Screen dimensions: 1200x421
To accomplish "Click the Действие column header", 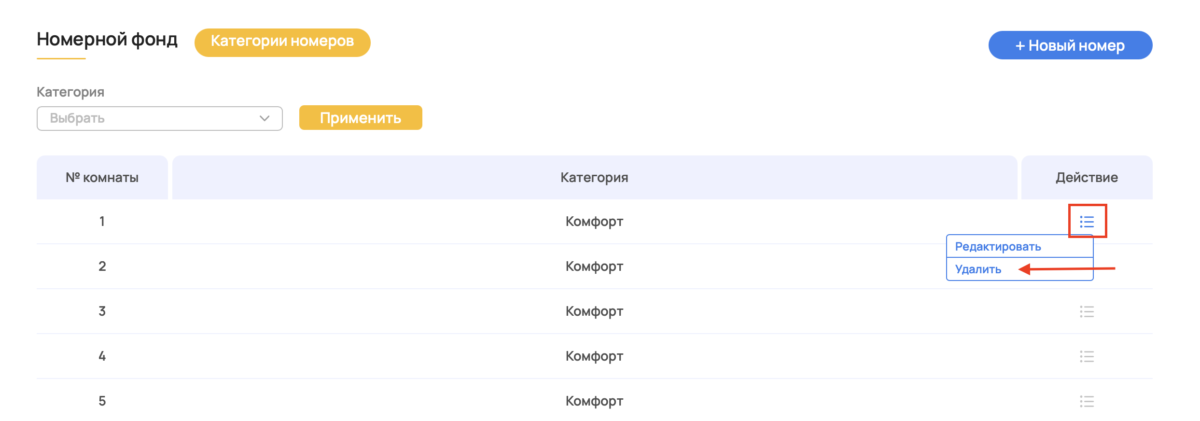I will (x=1086, y=178).
